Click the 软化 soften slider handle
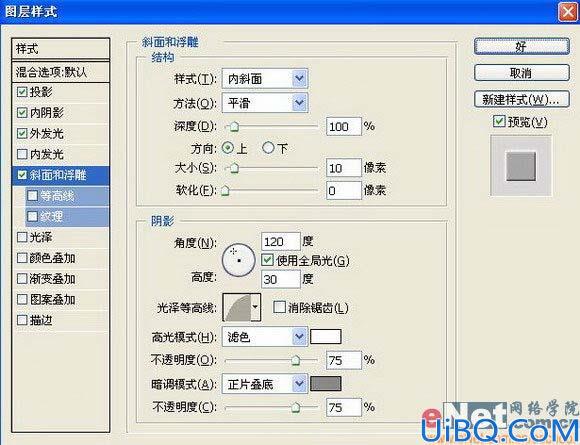Viewport: 580px width, 445px height. point(225,191)
